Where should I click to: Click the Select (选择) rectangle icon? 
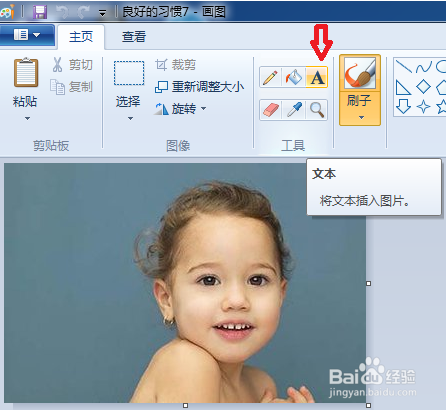coord(129,73)
